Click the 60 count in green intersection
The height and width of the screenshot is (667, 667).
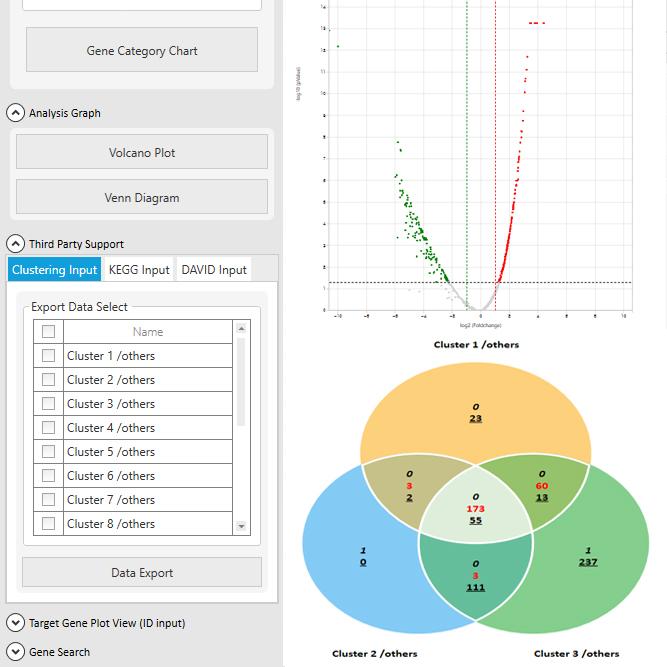click(542, 486)
